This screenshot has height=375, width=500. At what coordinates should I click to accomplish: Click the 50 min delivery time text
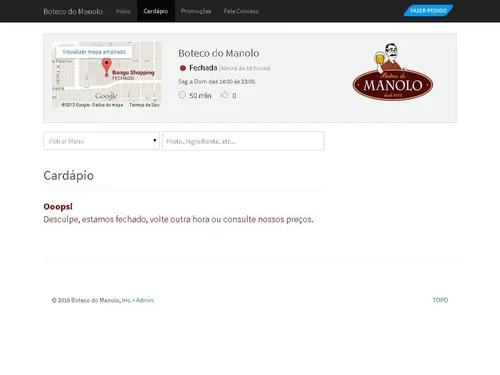click(200, 96)
